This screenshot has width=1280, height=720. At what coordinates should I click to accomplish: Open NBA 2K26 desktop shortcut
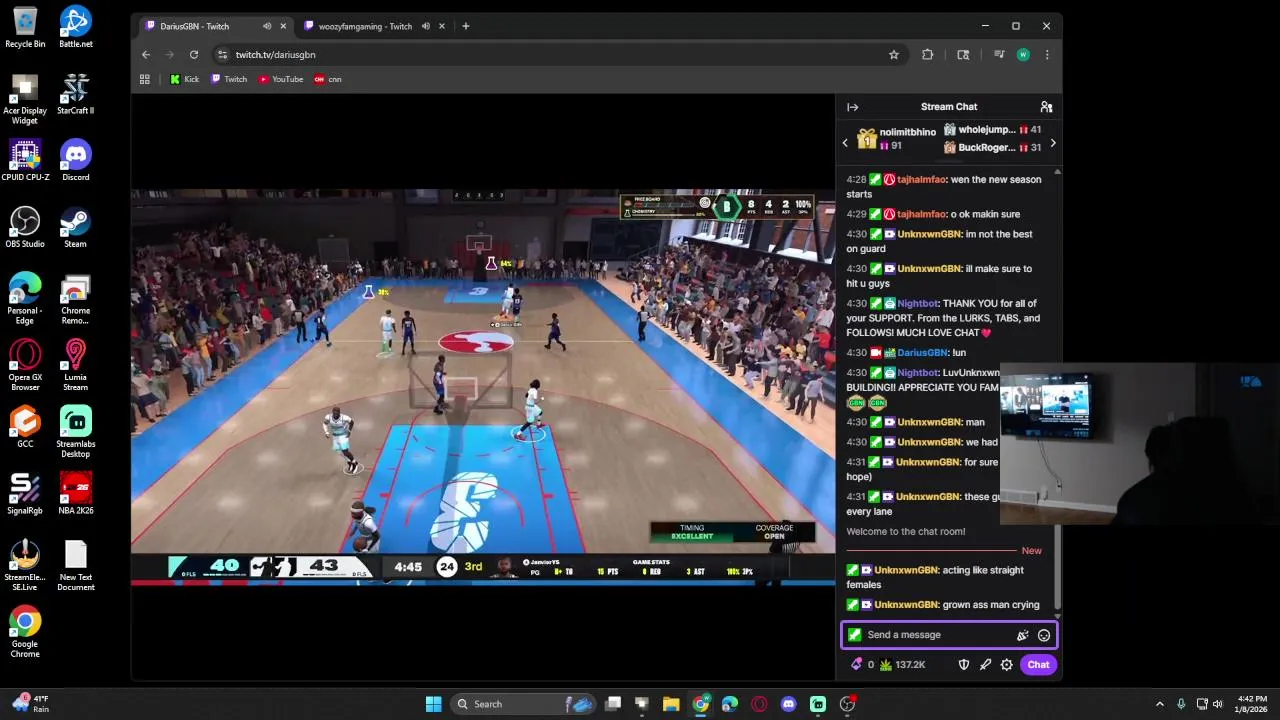tap(76, 494)
